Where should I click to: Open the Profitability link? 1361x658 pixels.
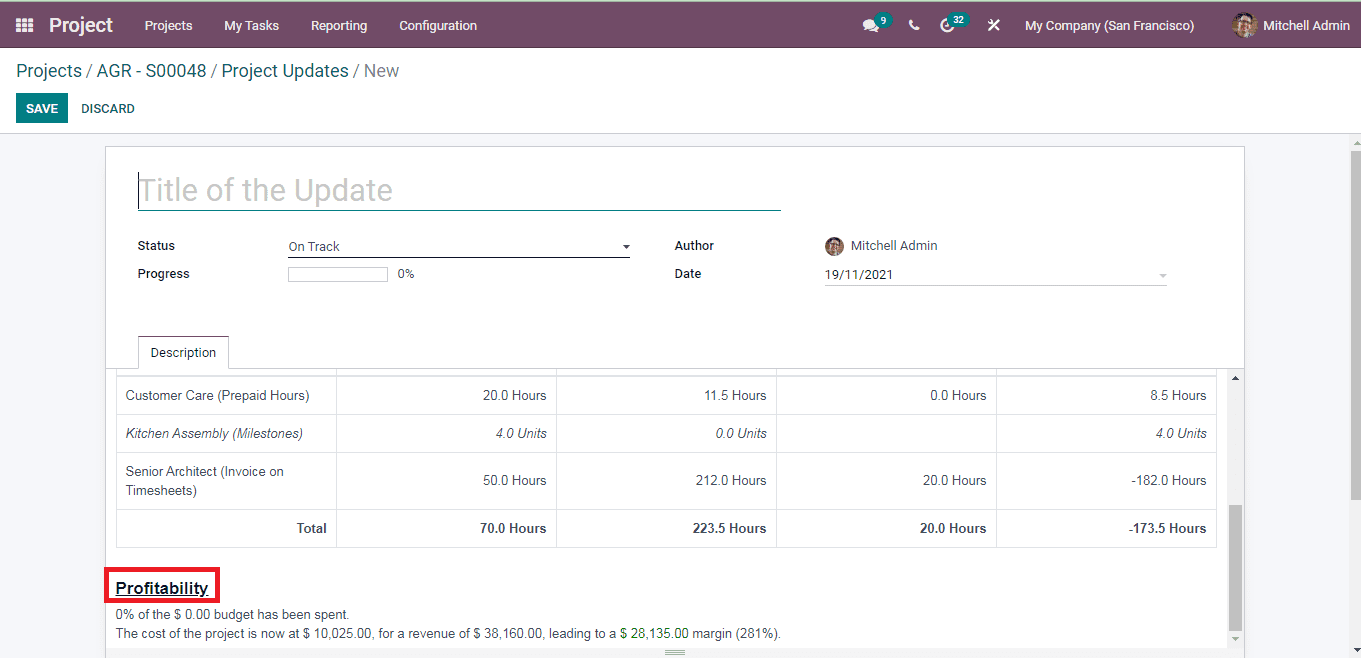pyautogui.click(x=161, y=586)
